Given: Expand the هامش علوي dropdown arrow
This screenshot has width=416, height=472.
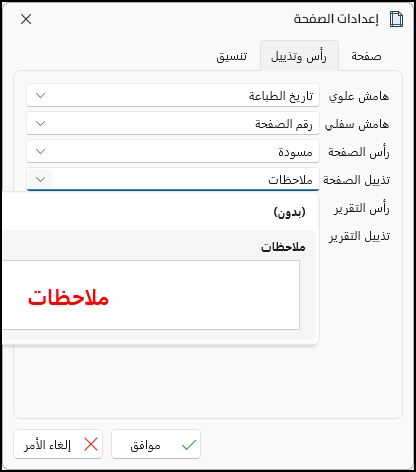Looking at the screenshot, I should pos(40,96).
